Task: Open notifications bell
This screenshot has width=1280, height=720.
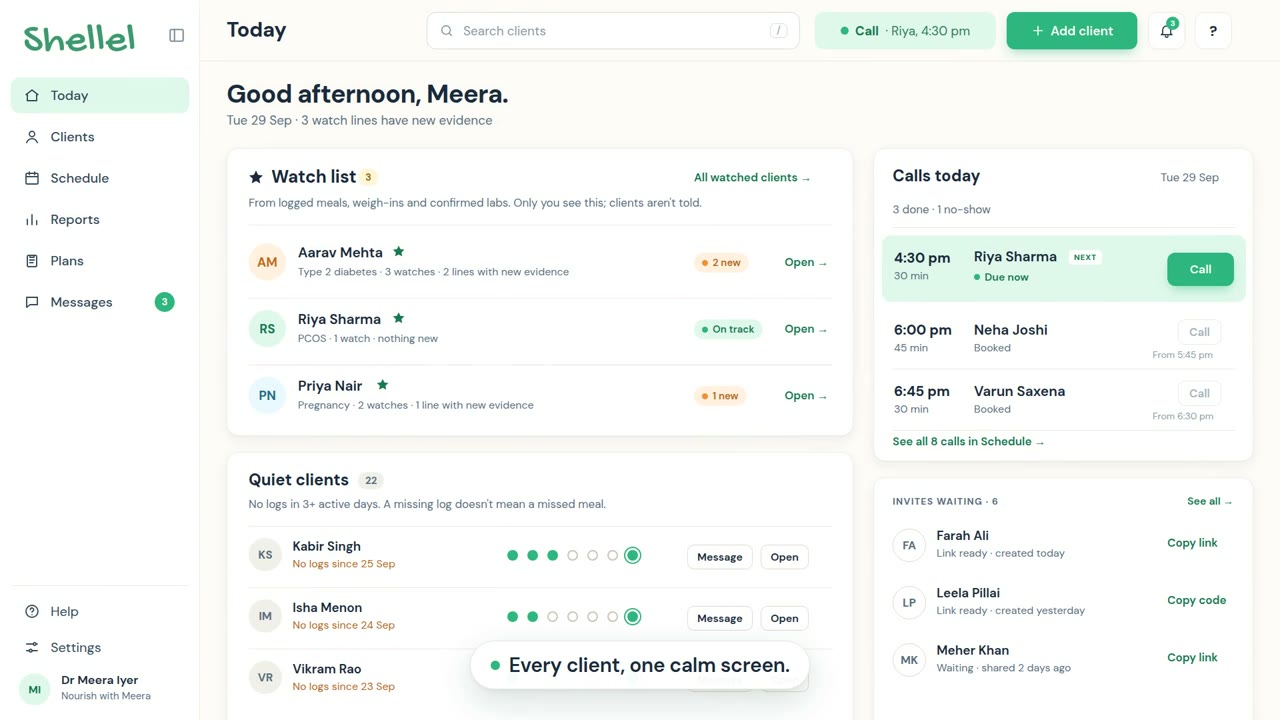Action: pos(1167,31)
